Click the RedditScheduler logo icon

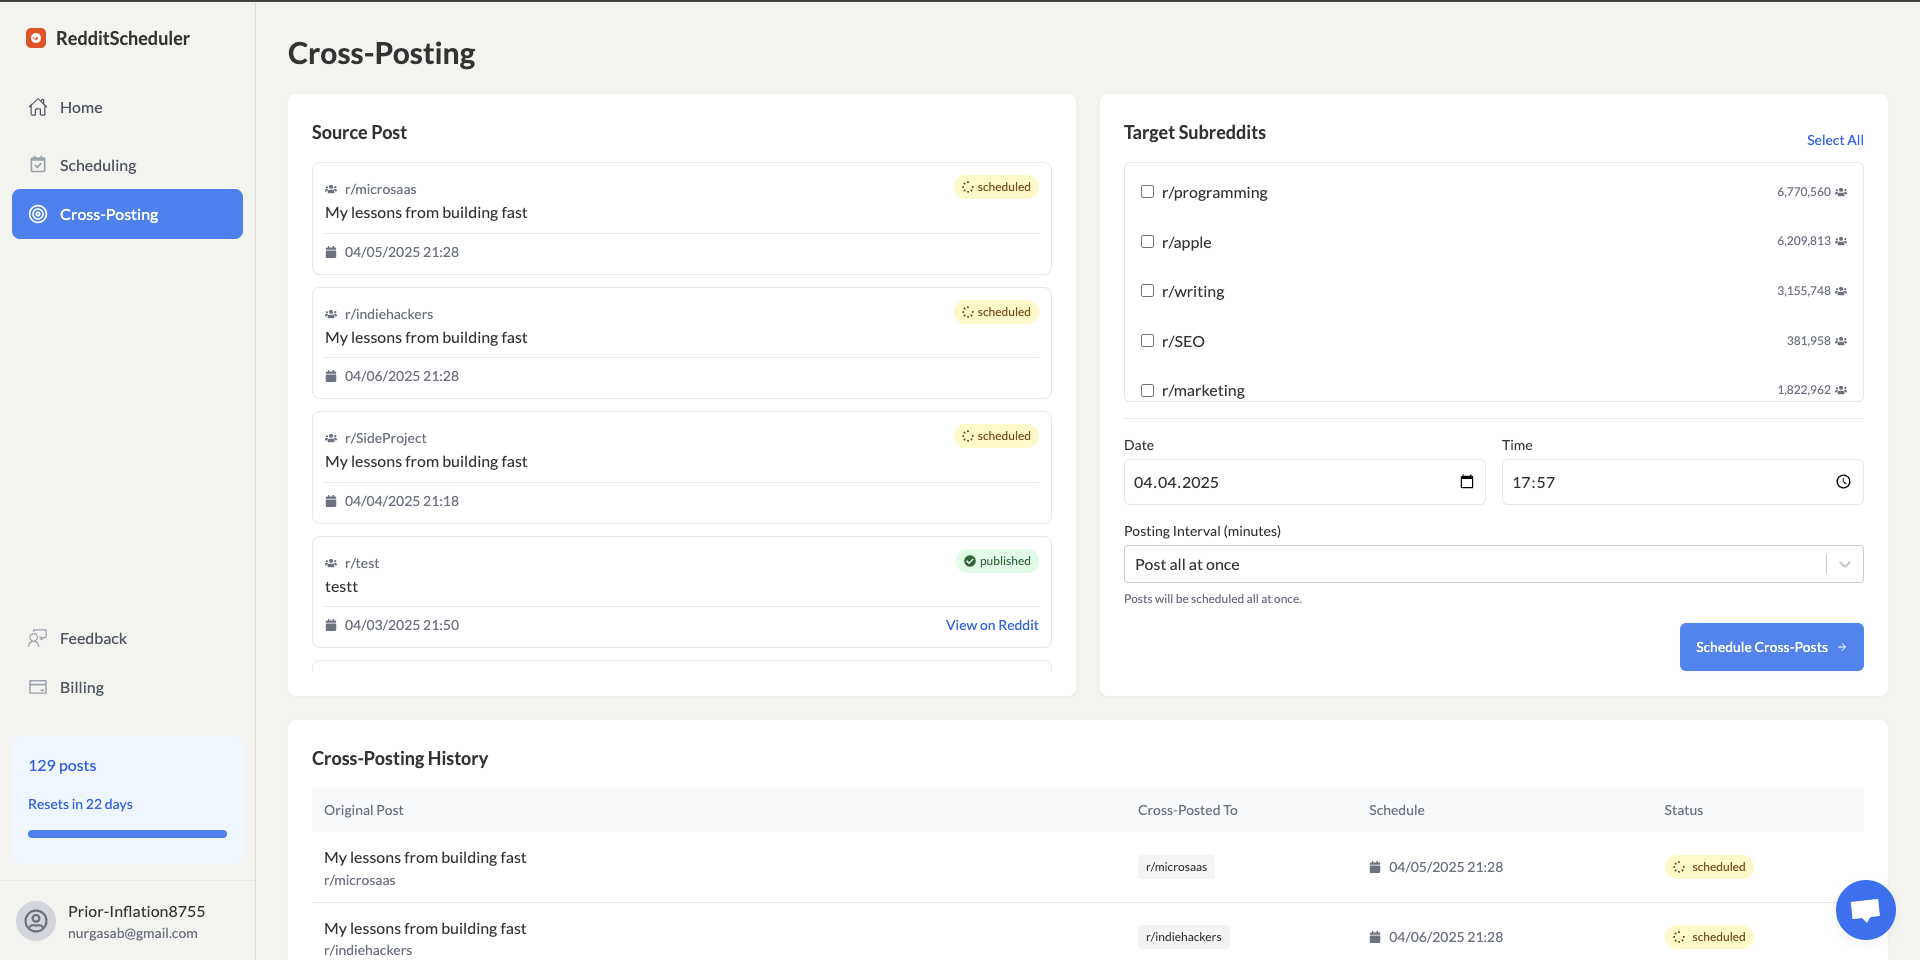tap(36, 38)
